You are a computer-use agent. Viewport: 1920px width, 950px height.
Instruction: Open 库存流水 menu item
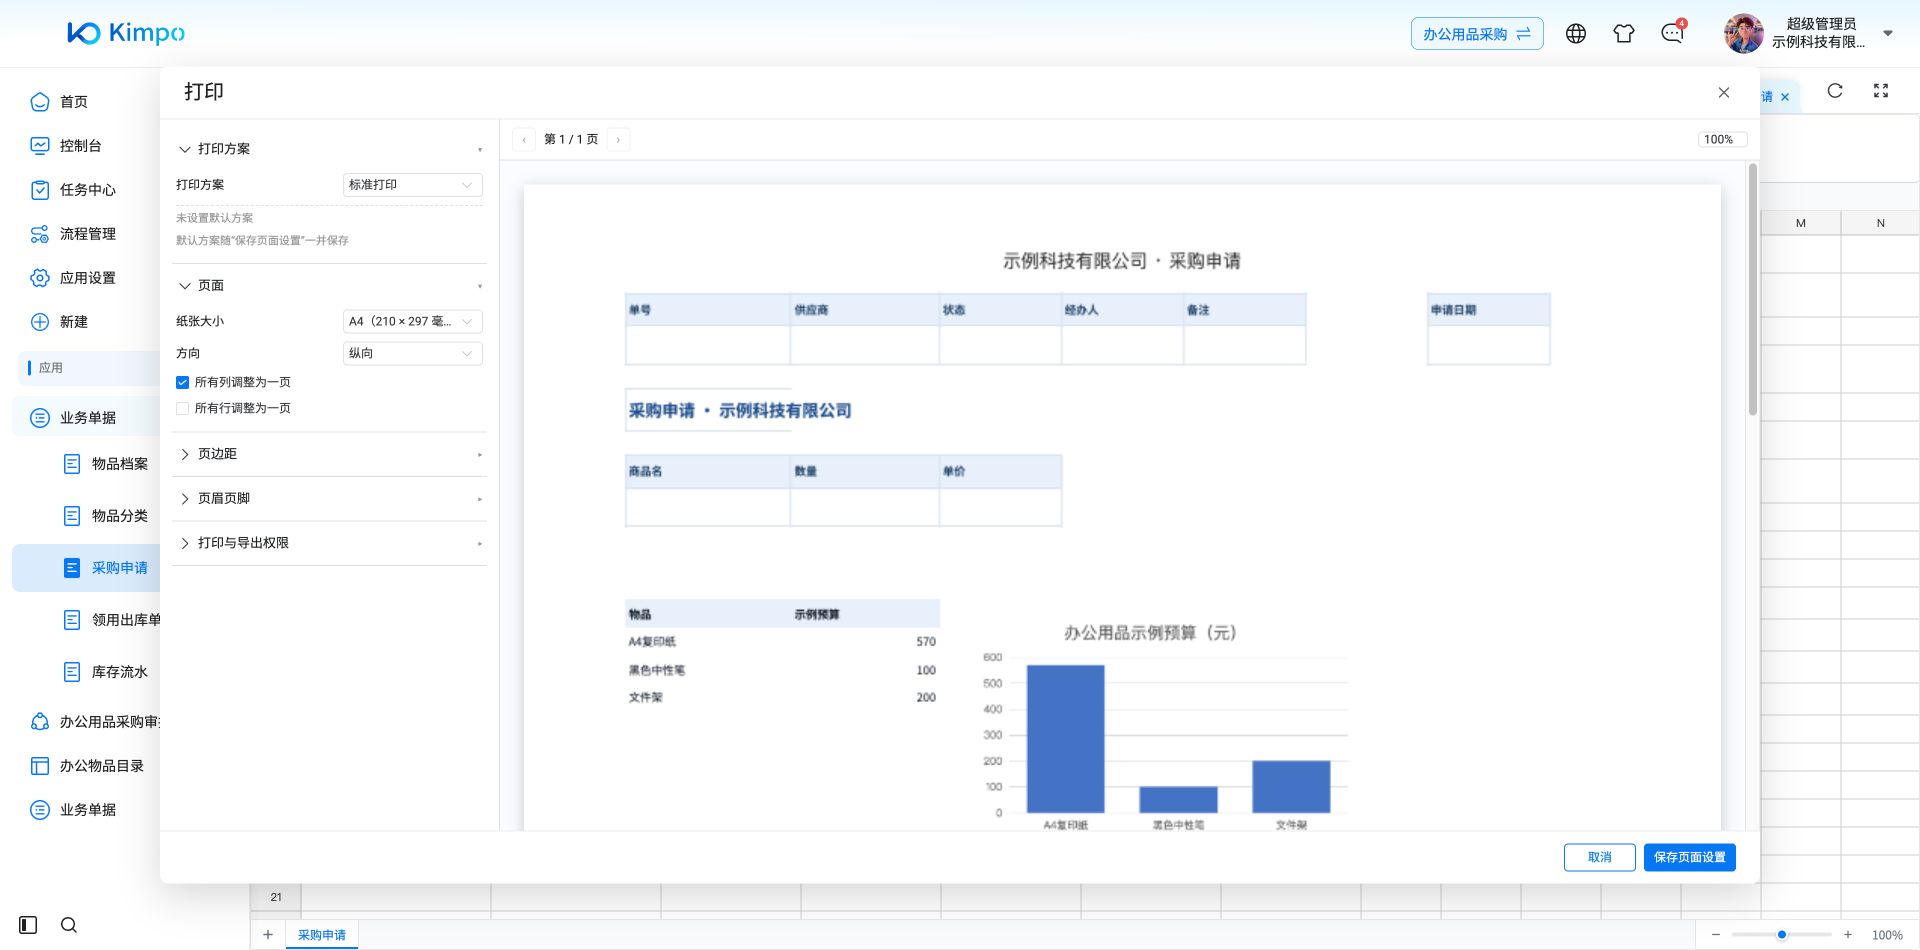click(x=108, y=672)
